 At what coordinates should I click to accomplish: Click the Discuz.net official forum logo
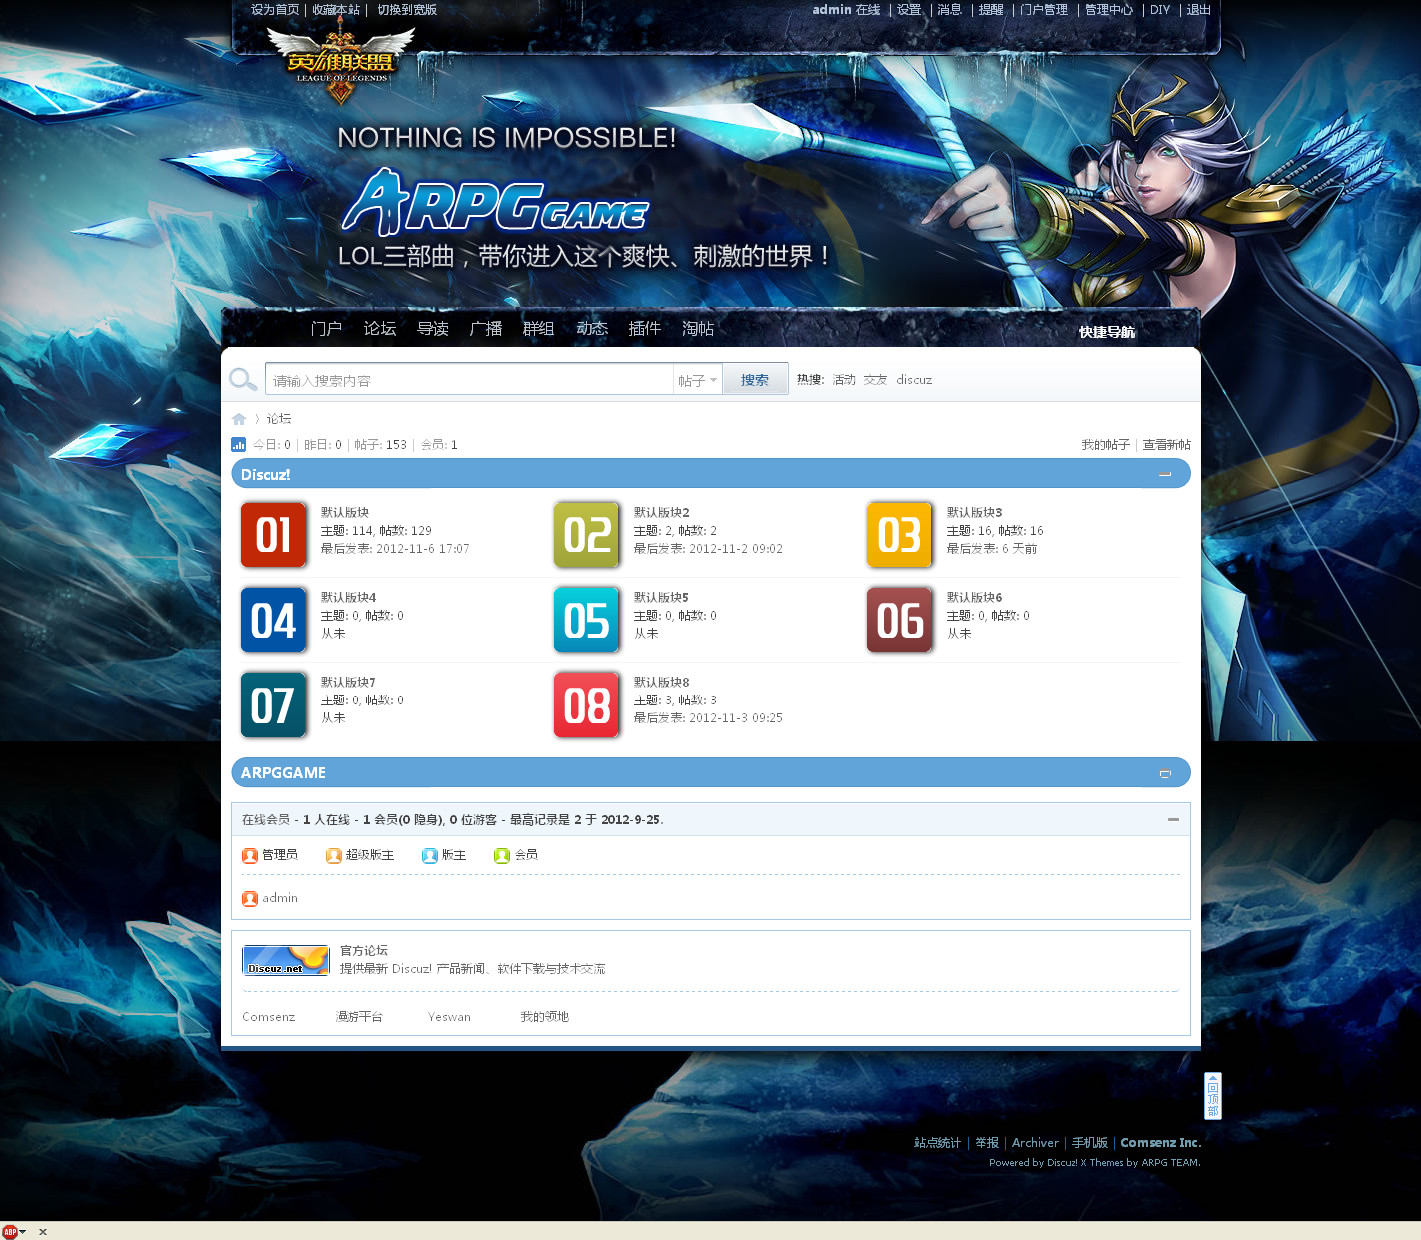pyautogui.click(x=286, y=960)
